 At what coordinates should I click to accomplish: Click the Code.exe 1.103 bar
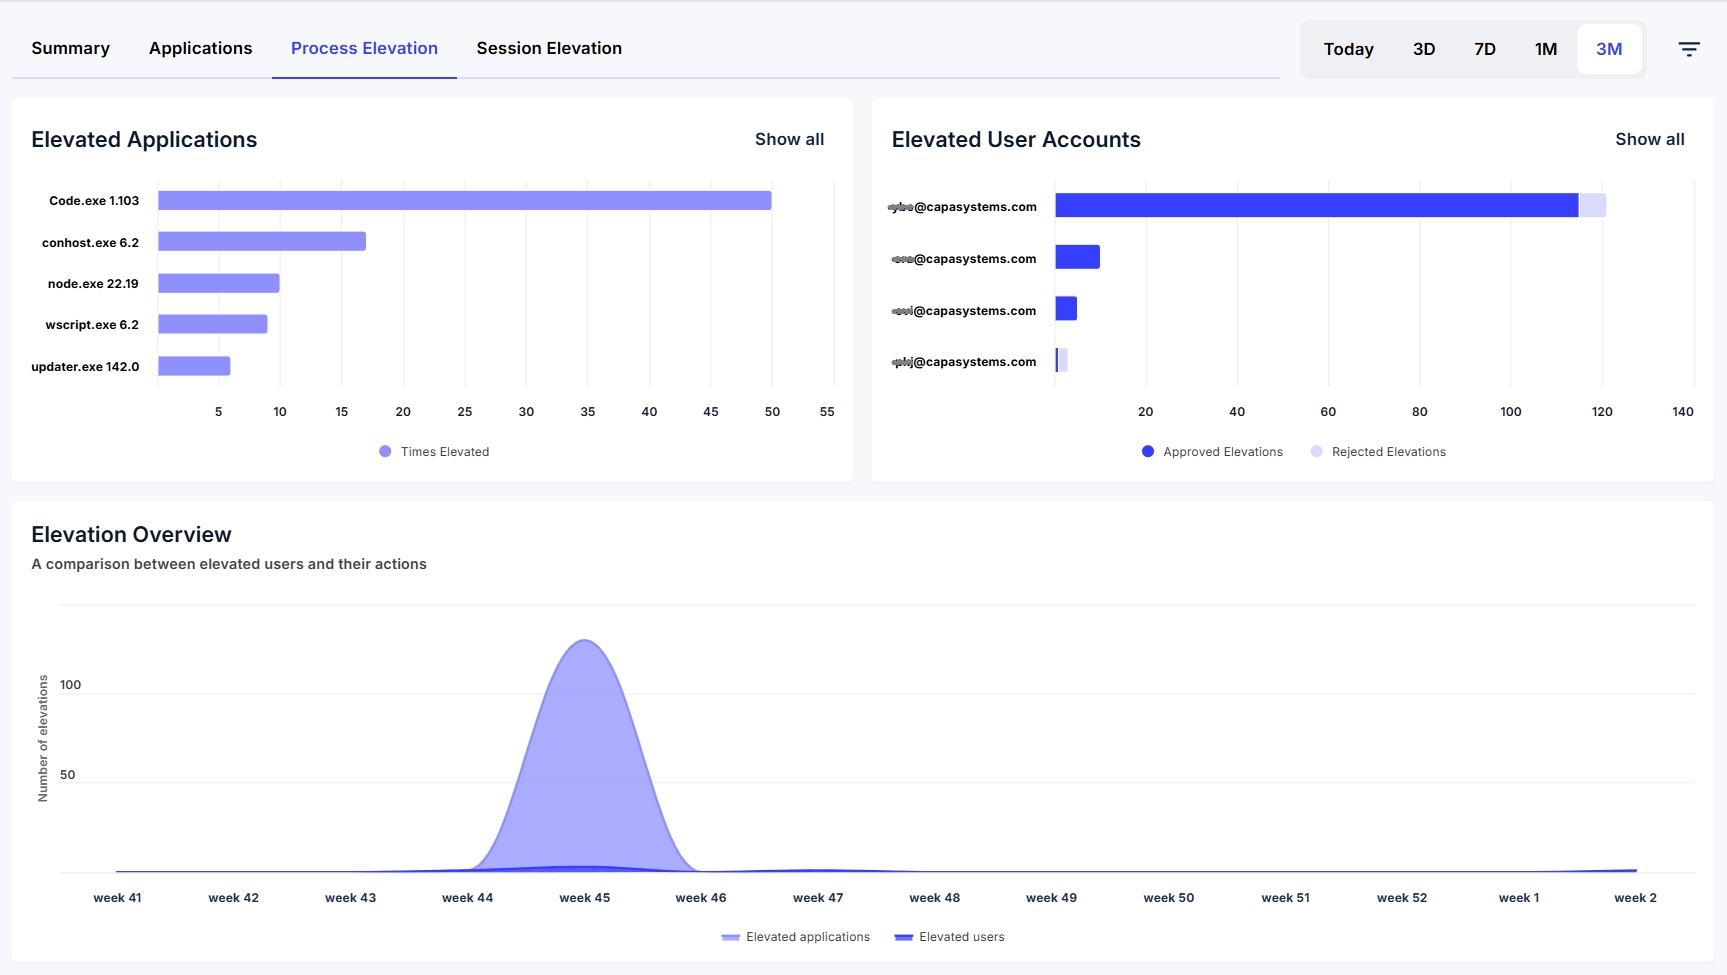465,200
